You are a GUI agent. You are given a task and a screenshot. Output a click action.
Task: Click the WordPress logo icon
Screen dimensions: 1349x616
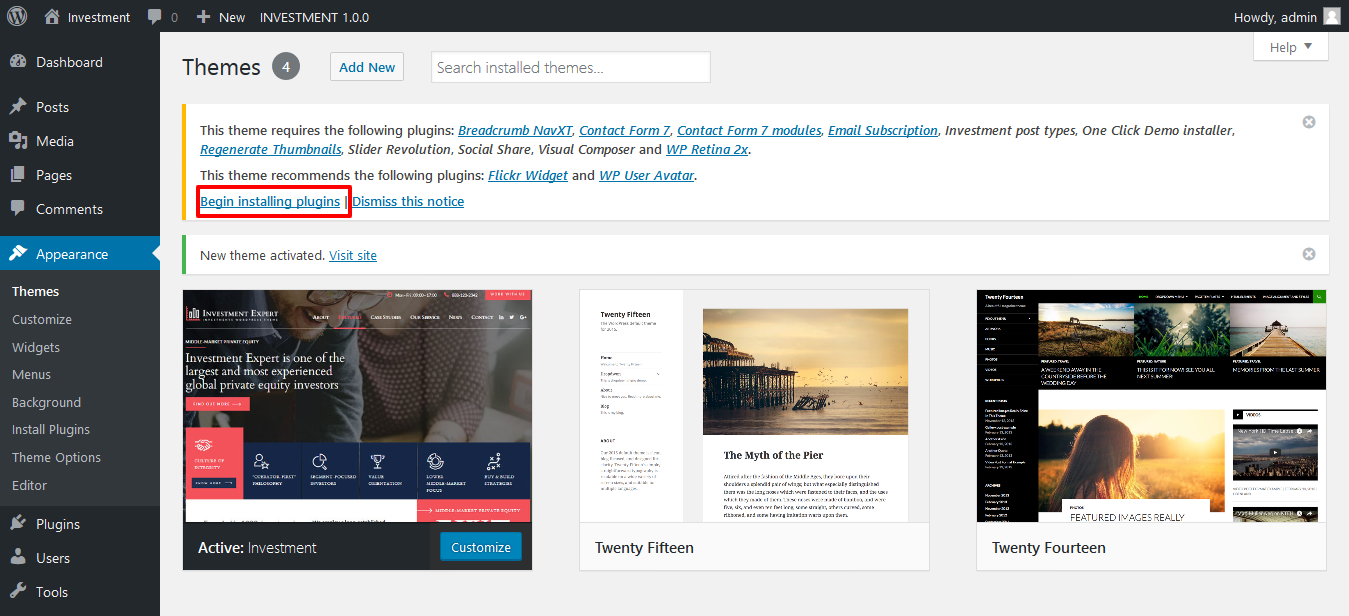[x=17, y=17]
